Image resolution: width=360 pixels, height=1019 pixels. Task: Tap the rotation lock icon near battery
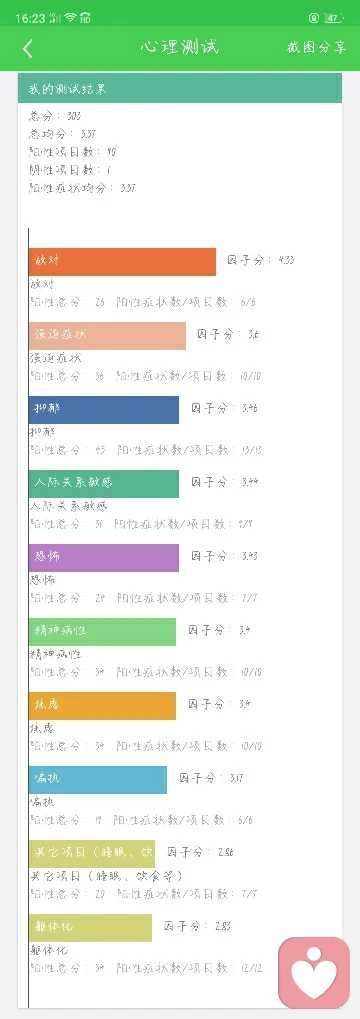click(x=314, y=18)
